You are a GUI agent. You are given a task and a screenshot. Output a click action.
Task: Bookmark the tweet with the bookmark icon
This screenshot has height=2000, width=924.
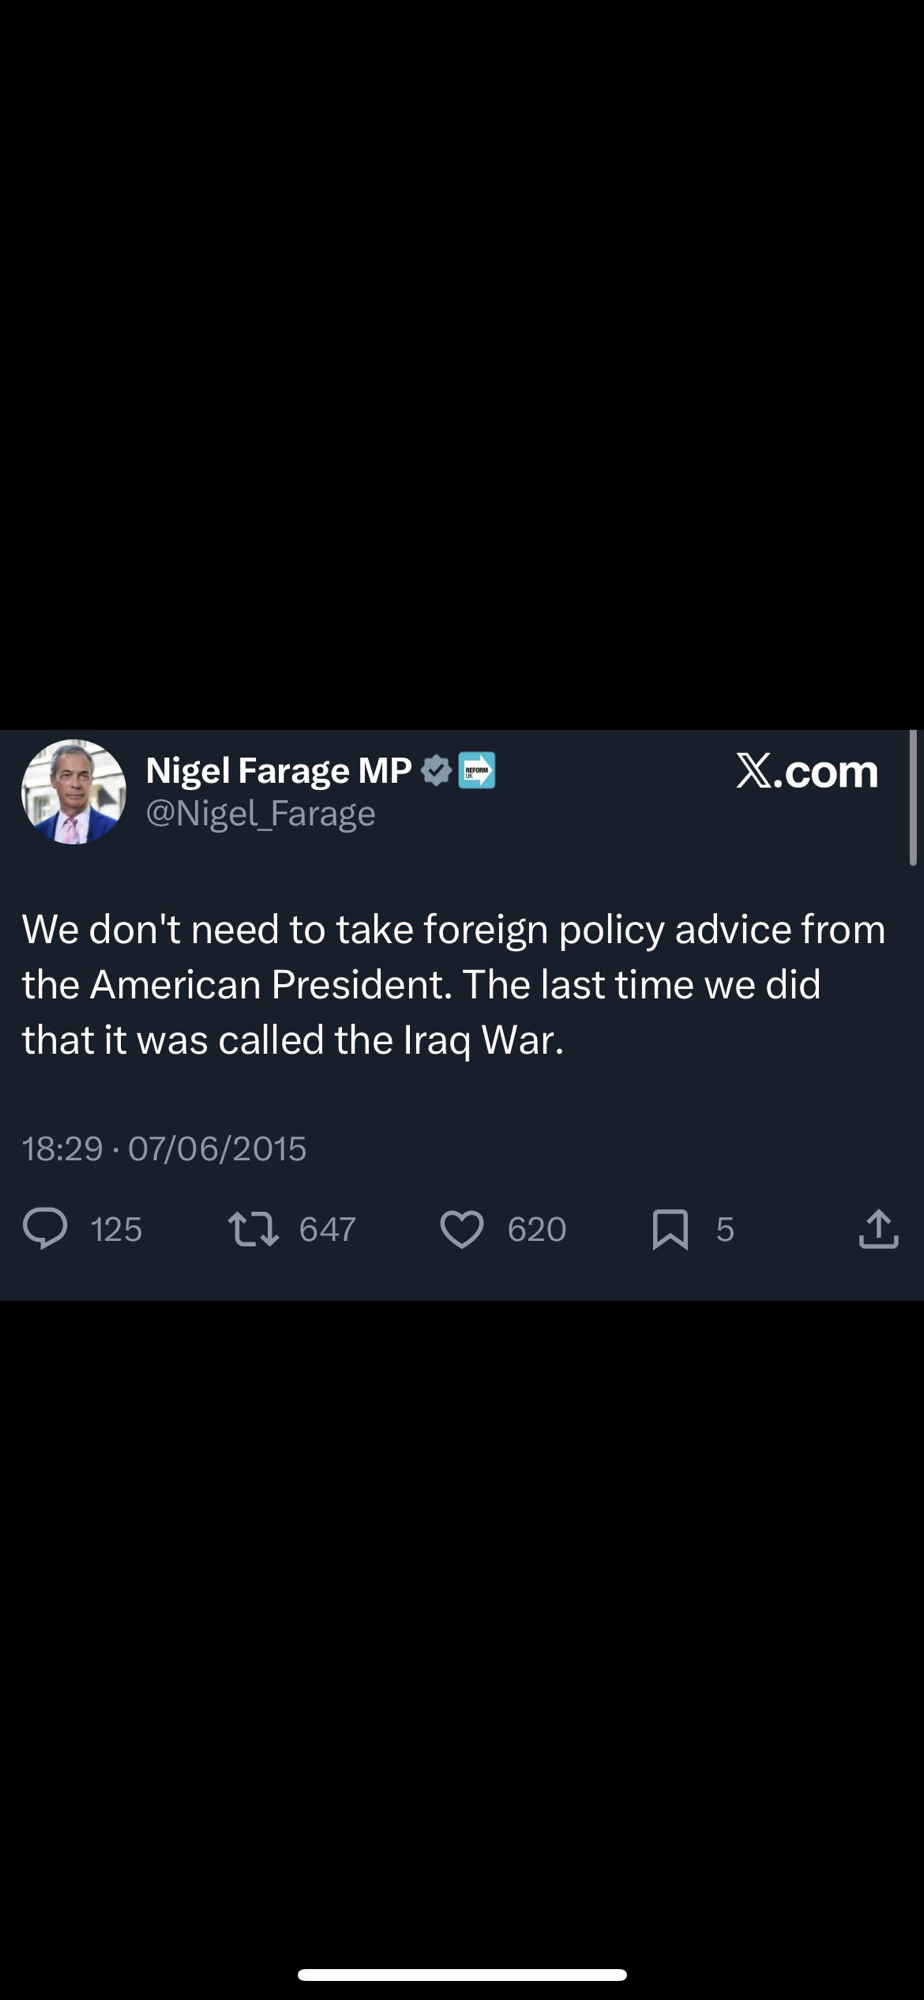(670, 1229)
